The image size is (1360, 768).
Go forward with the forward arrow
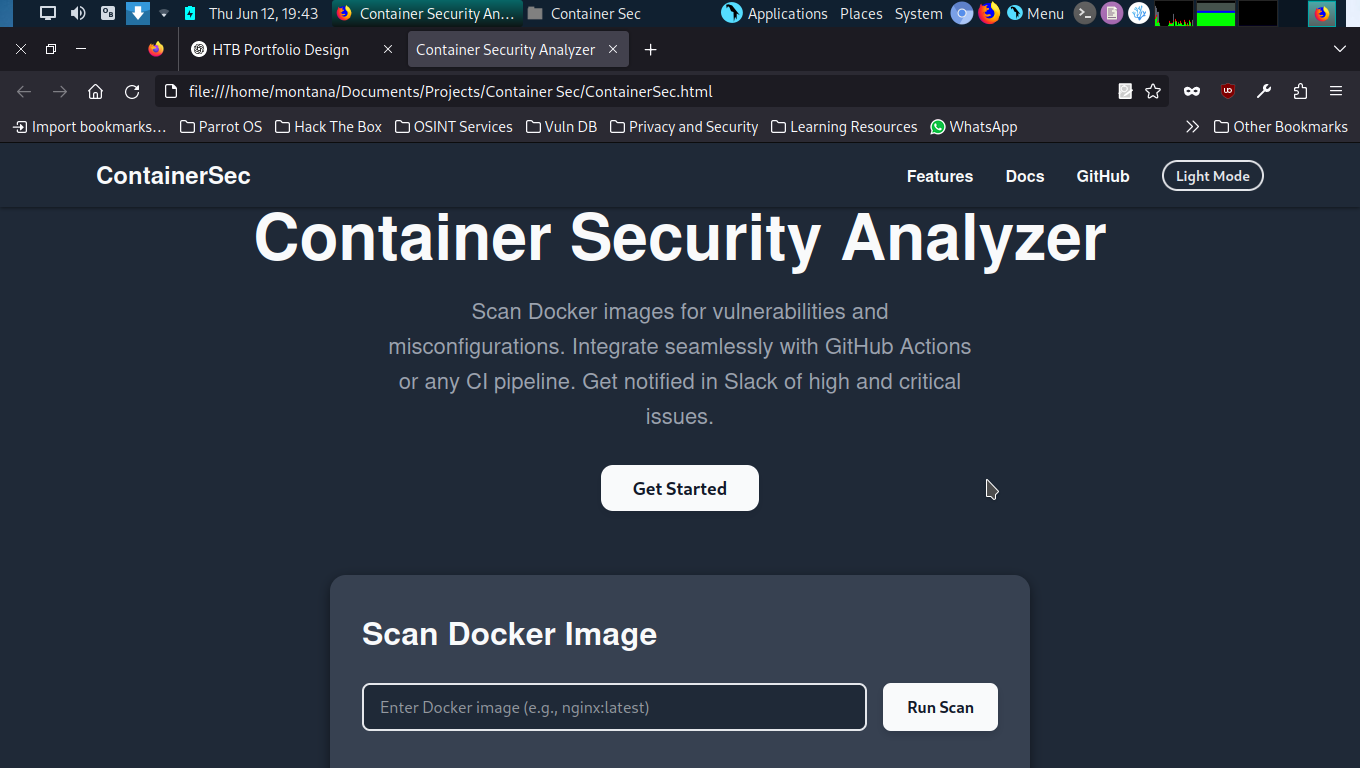60,91
